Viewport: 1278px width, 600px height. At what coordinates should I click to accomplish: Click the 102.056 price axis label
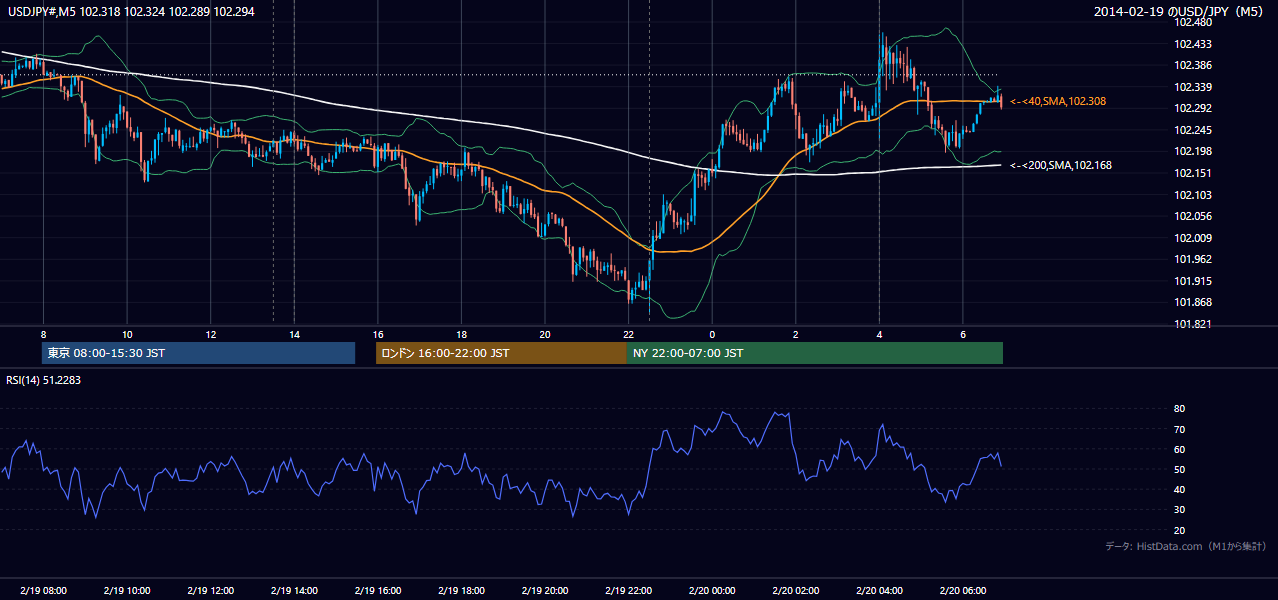tap(1193, 216)
